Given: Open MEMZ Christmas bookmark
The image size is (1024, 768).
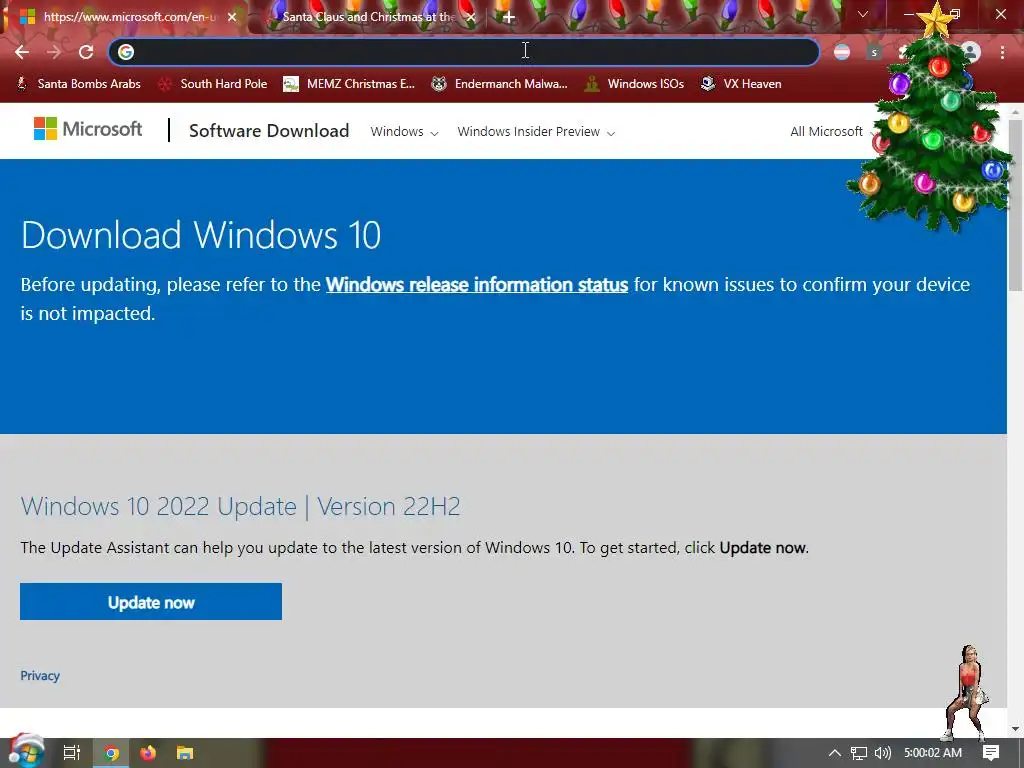Looking at the screenshot, I should click(x=349, y=84).
